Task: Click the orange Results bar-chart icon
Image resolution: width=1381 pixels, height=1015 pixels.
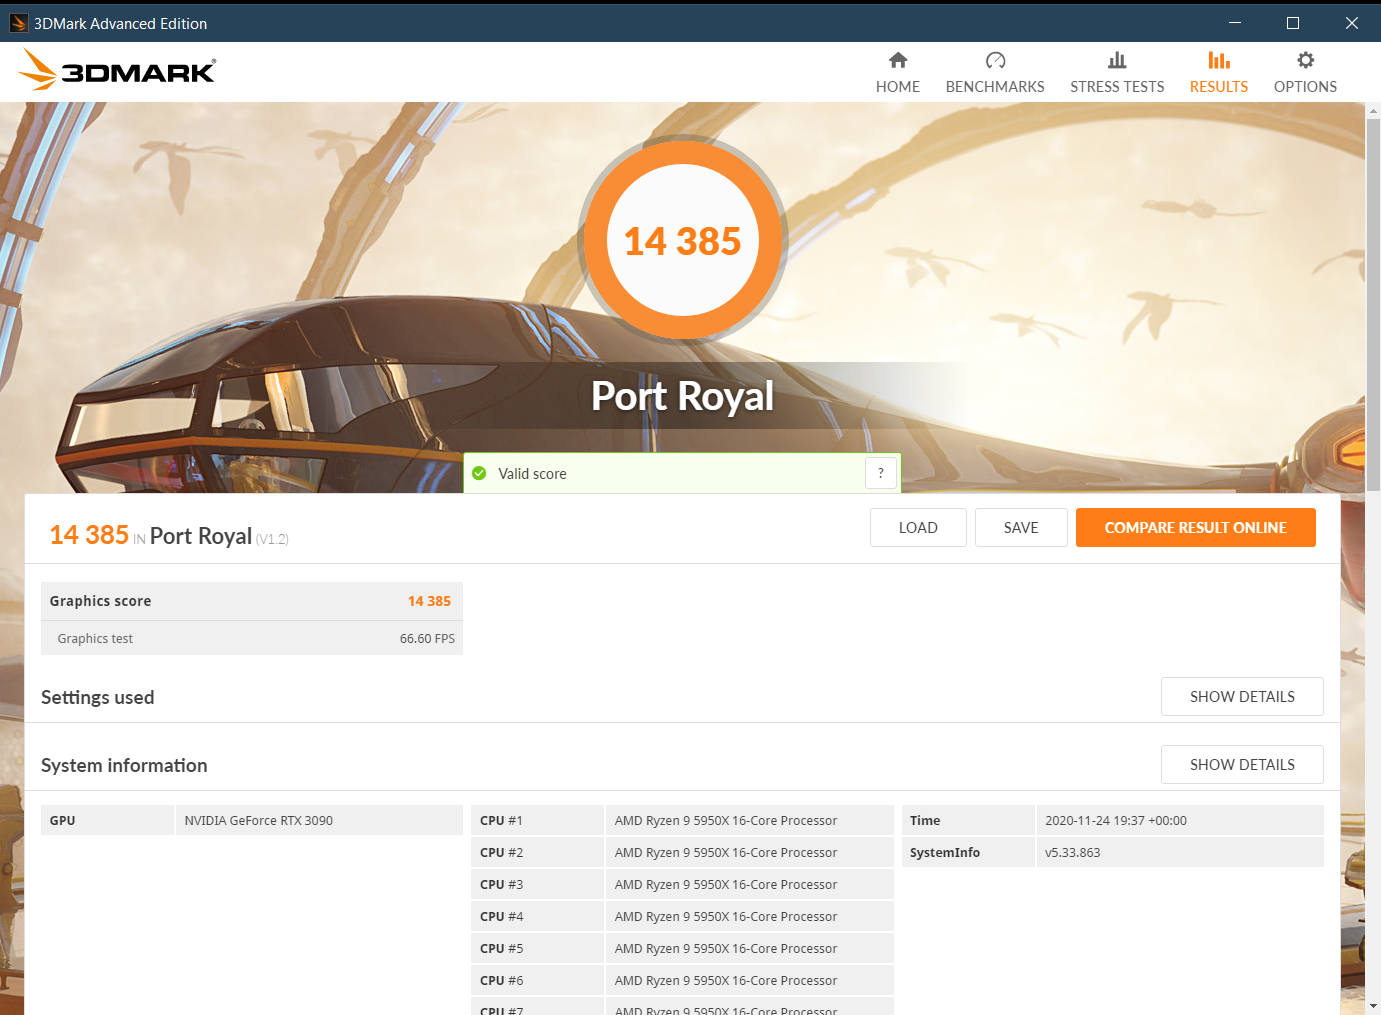Action: (1218, 60)
